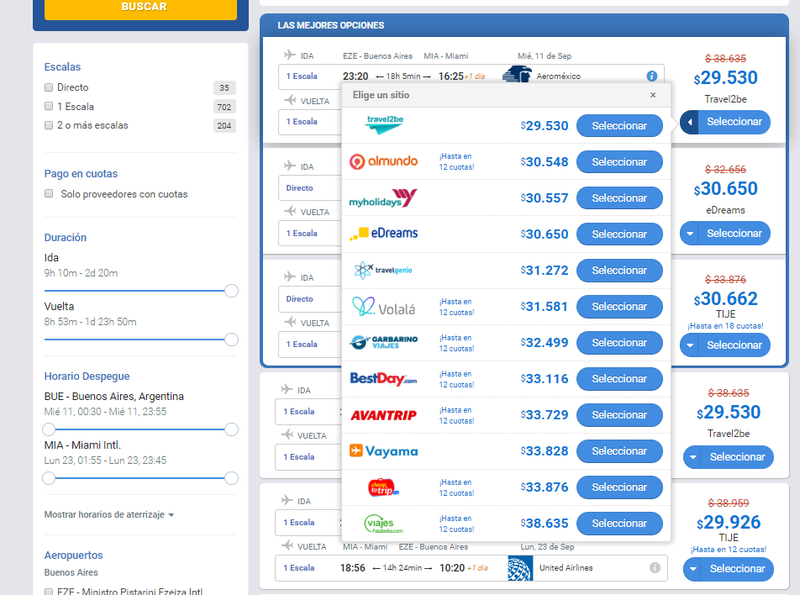Screen dimensions: 800x595
Task: Click the Avantrip logo
Action: 383,415
